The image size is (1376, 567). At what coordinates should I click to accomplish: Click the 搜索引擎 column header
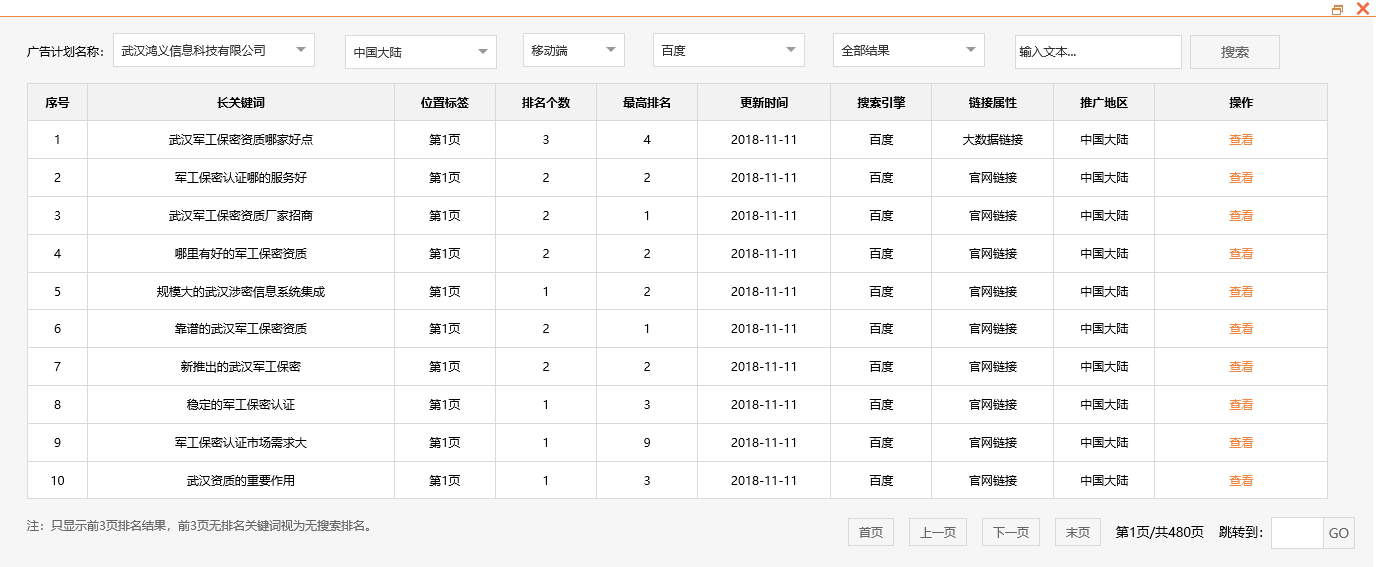(x=881, y=102)
